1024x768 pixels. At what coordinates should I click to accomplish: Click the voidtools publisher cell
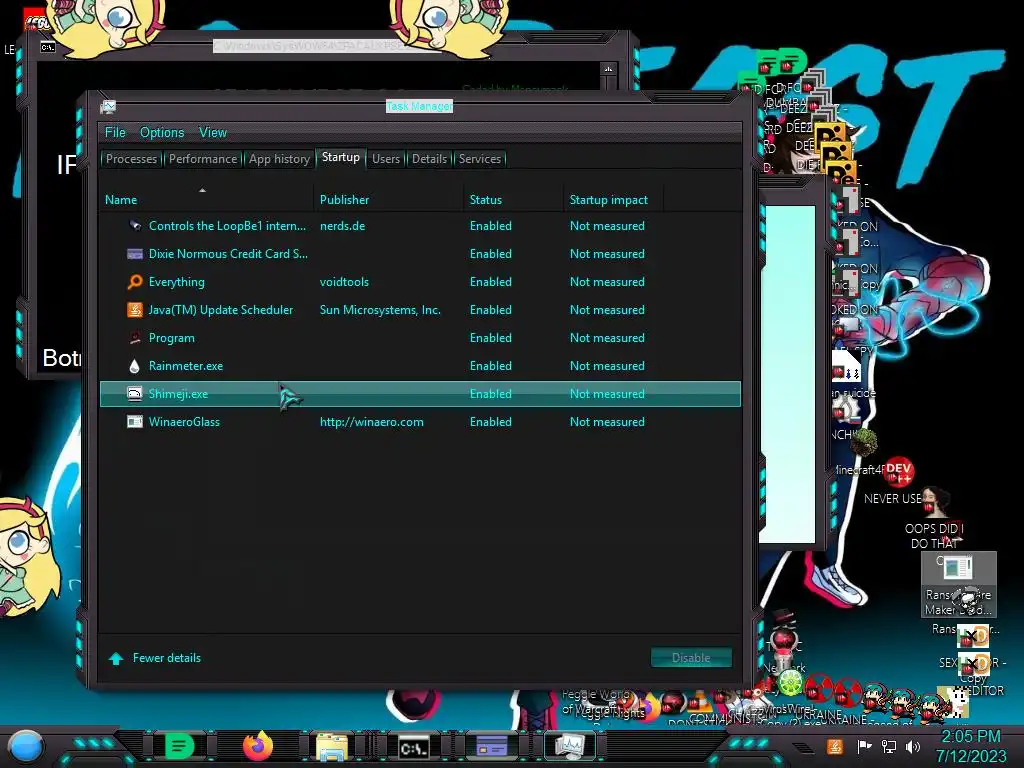(x=344, y=282)
